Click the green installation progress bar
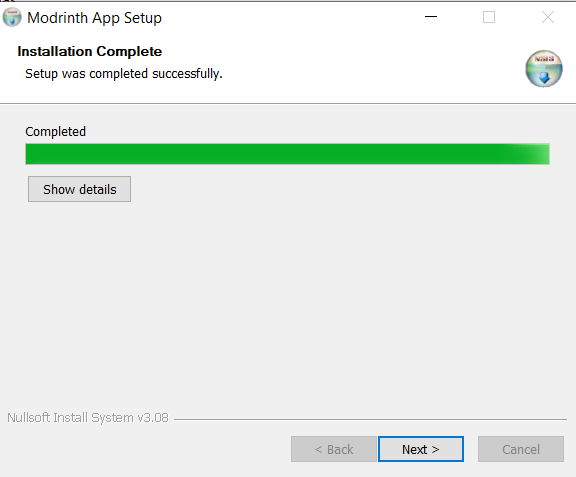 [287, 154]
